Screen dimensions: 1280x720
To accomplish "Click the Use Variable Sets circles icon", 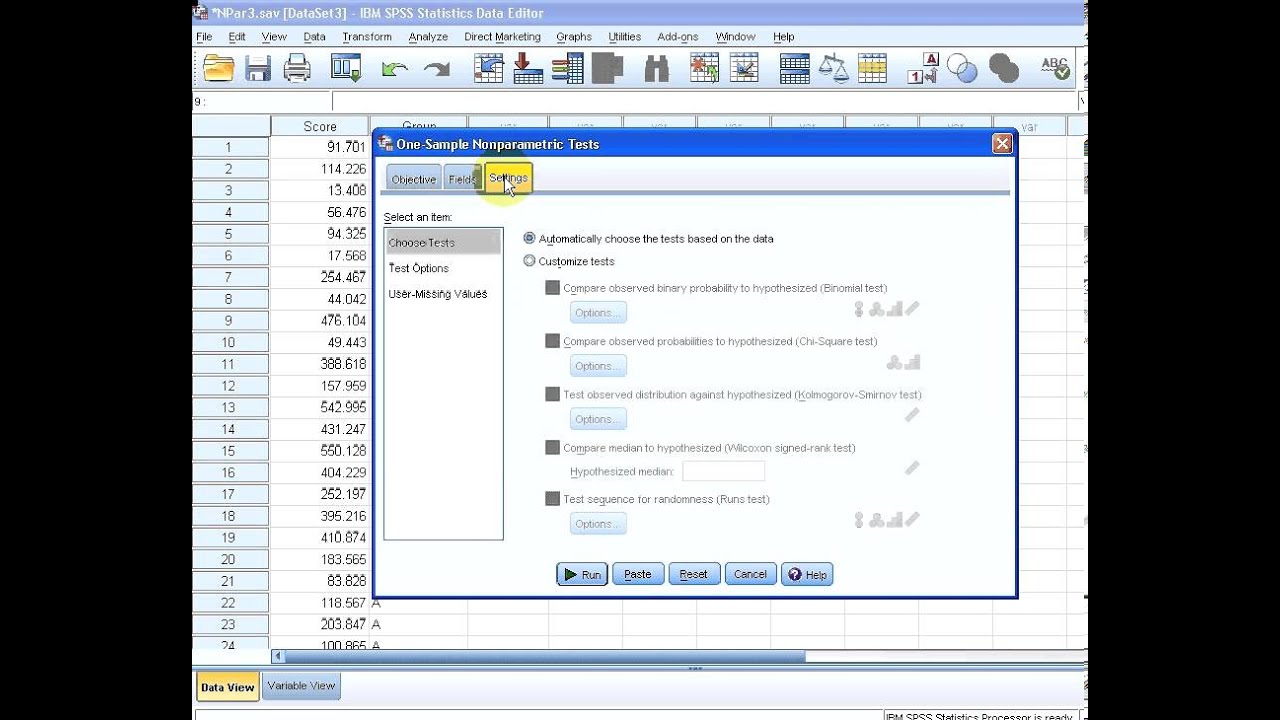I will coord(962,69).
